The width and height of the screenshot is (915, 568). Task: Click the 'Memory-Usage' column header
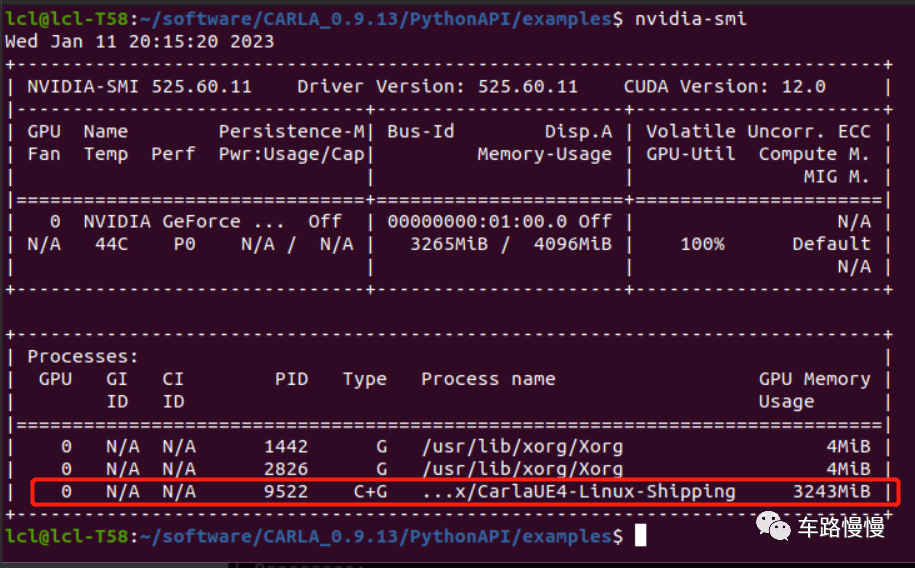[544, 155]
